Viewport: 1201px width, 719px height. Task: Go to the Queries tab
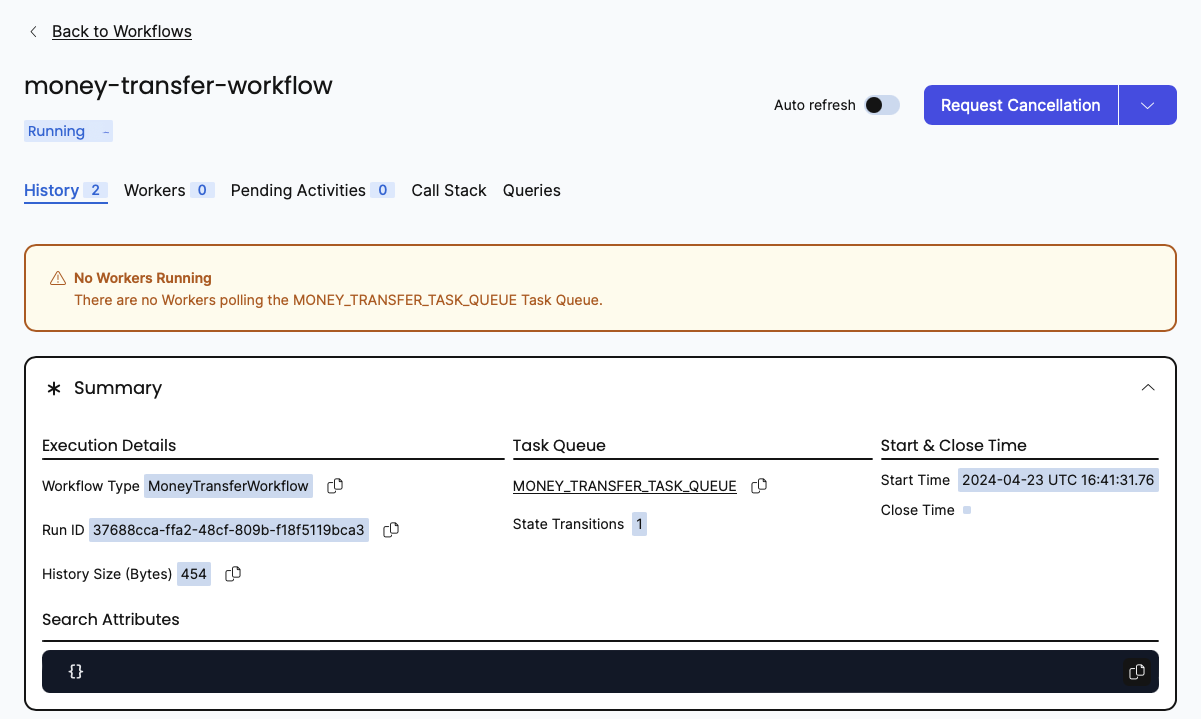point(531,190)
